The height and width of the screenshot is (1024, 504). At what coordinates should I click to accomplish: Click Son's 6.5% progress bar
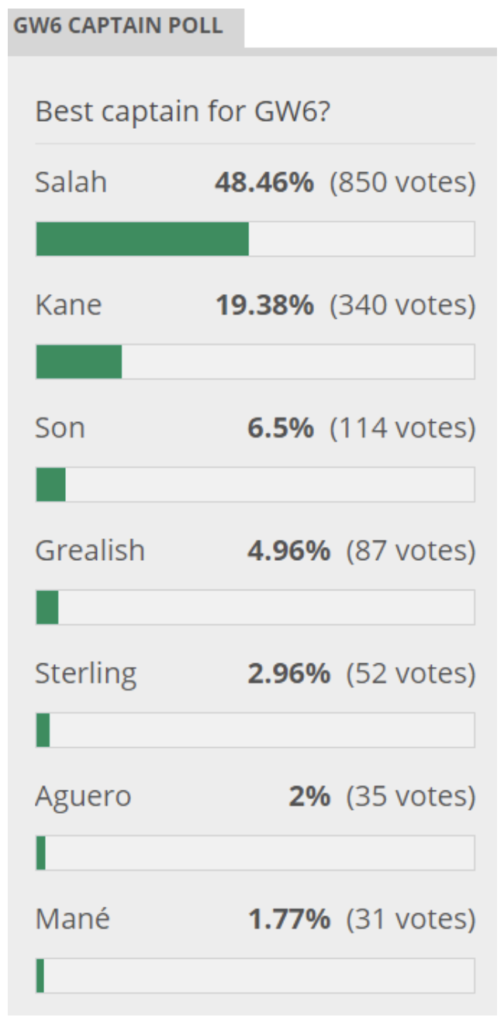coord(255,484)
